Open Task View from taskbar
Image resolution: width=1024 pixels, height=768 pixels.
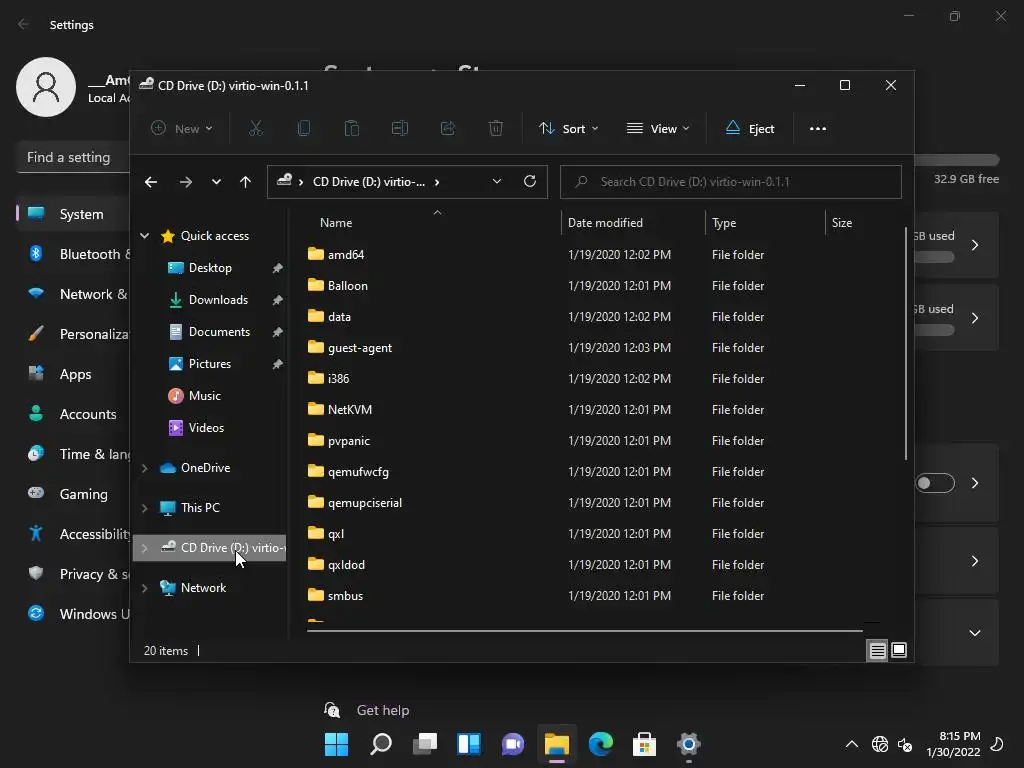424,744
